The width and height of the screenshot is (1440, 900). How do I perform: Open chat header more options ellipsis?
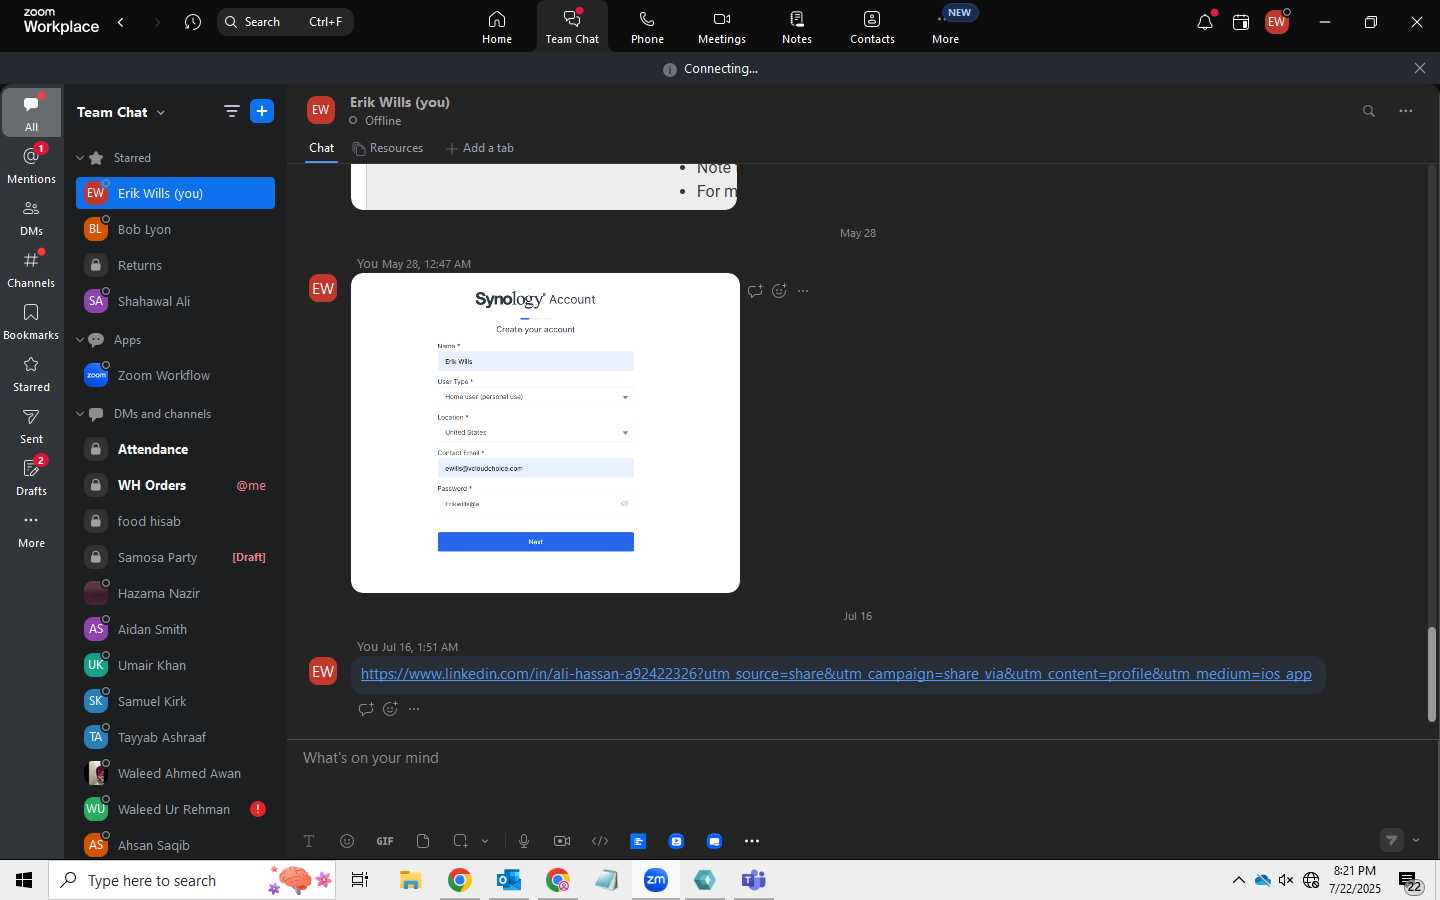pos(1406,111)
